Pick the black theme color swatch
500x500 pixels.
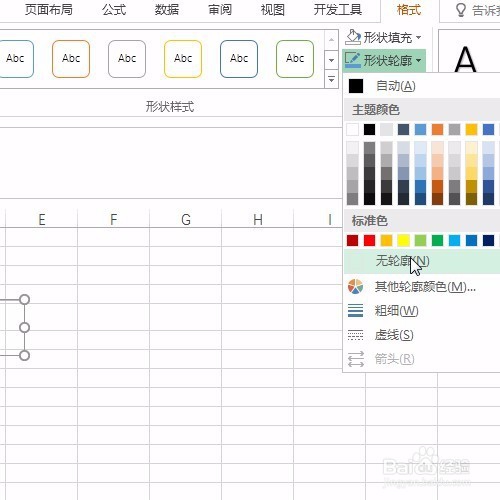coord(369,129)
